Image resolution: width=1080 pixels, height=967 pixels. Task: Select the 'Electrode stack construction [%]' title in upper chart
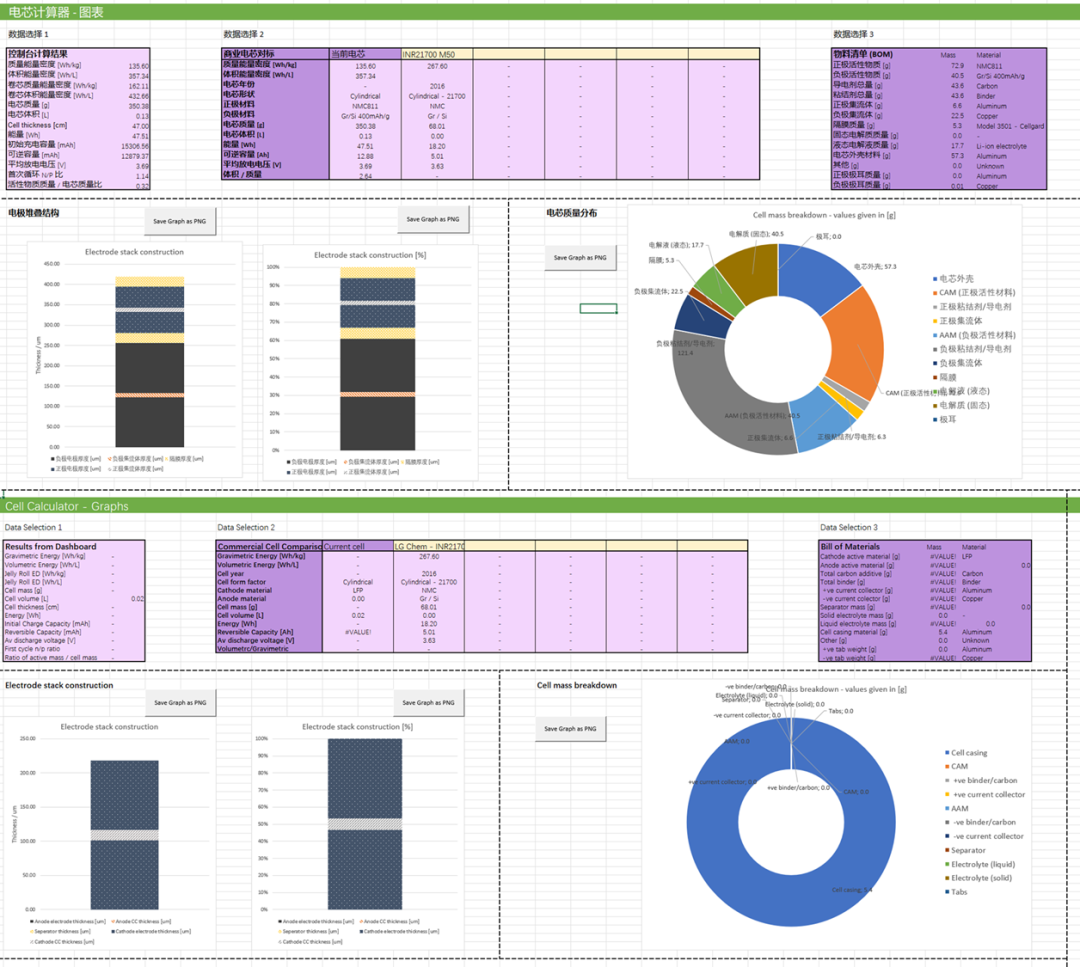tap(370, 255)
